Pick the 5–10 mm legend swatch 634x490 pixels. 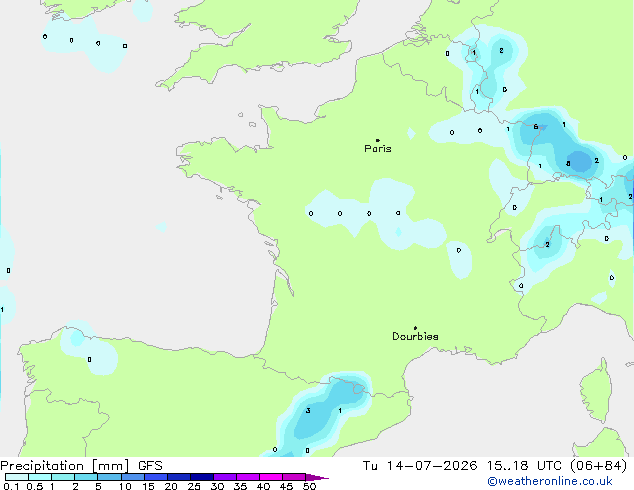click(109, 477)
